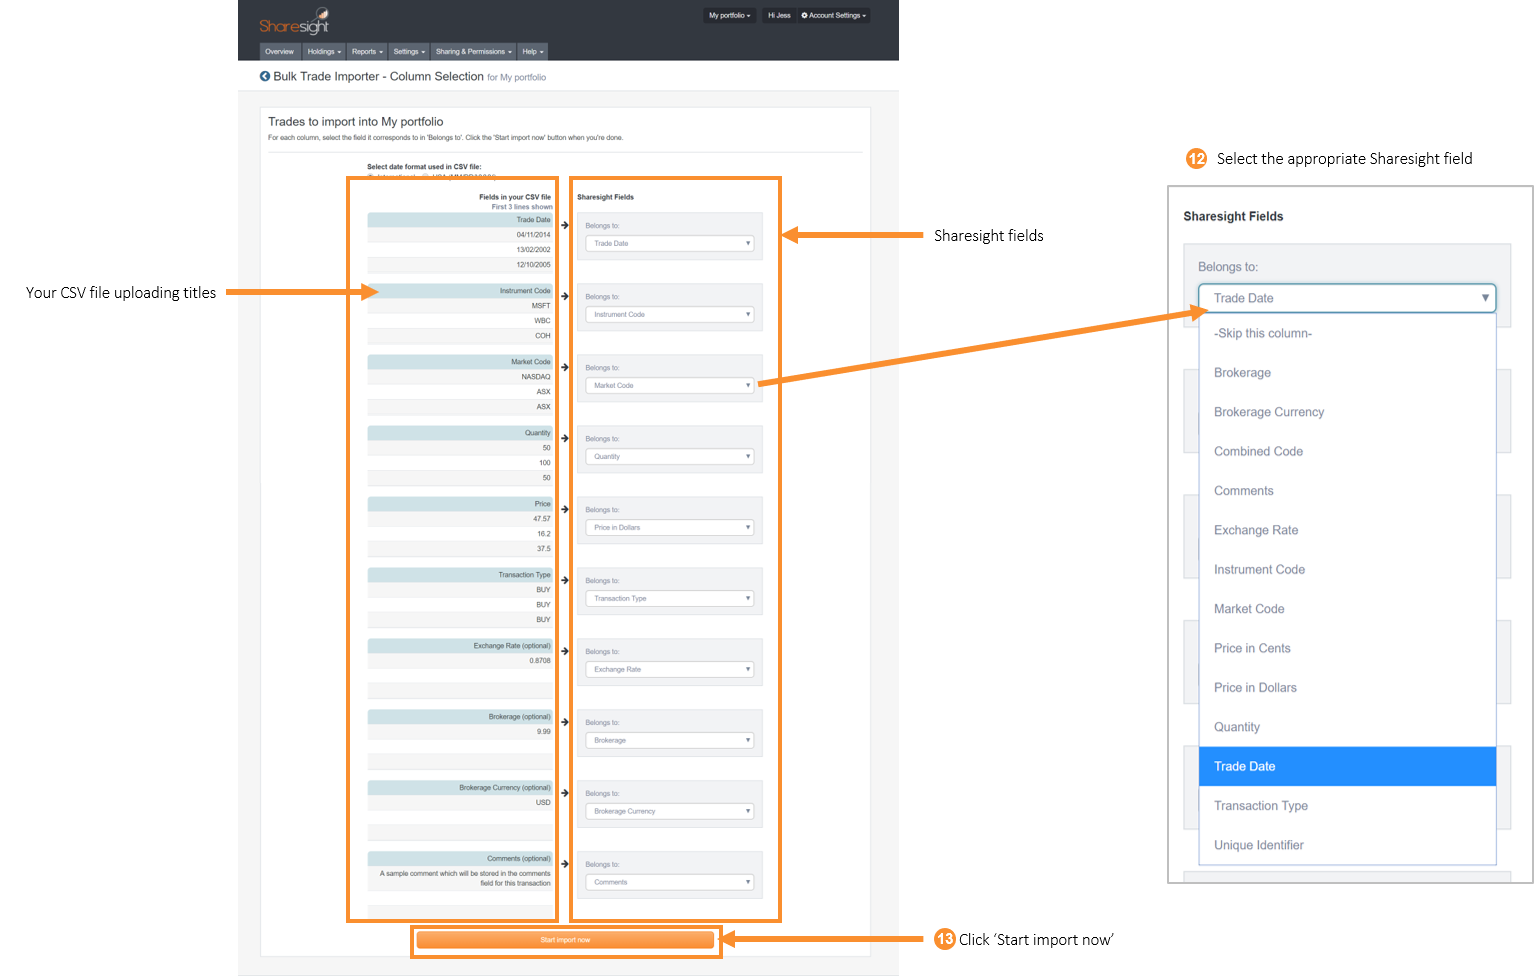Choose Combined Code option
Screen dimensions: 1534x976
click(x=1347, y=451)
